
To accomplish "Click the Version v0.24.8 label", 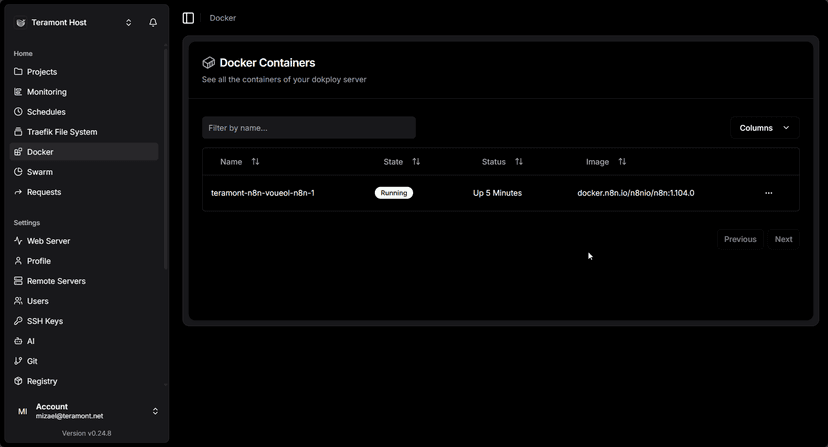I will click(87, 433).
